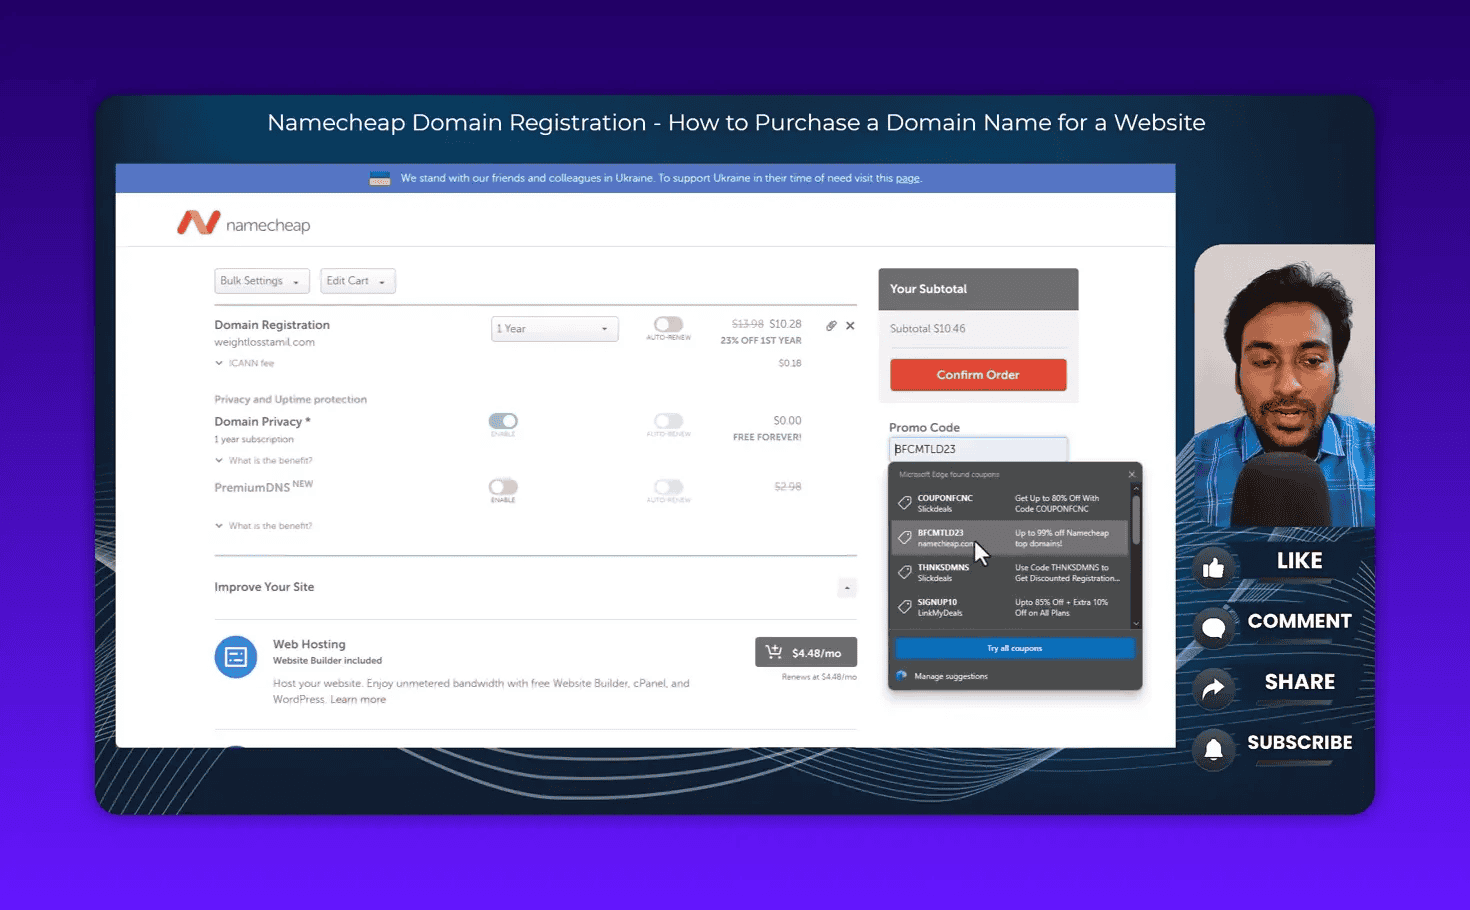The height and width of the screenshot is (910, 1470).
Task: Collapse the Improve Your Site section
Action: coord(847,587)
